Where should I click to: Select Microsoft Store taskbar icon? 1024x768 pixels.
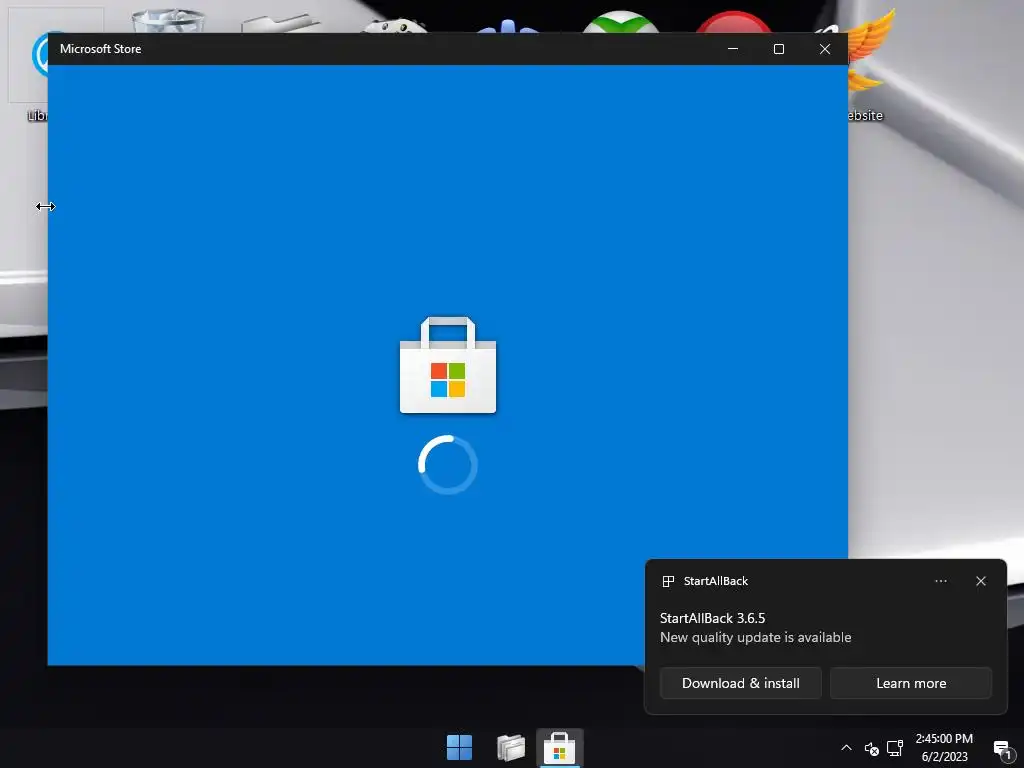(560, 748)
